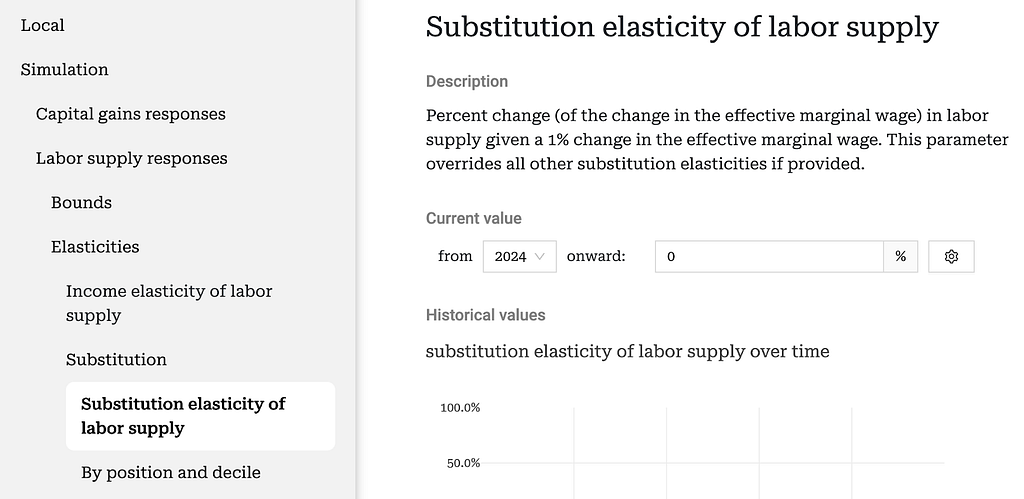Open the Bounds sidebar item
The width and height of the screenshot is (1024, 499).
[x=81, y=202]
